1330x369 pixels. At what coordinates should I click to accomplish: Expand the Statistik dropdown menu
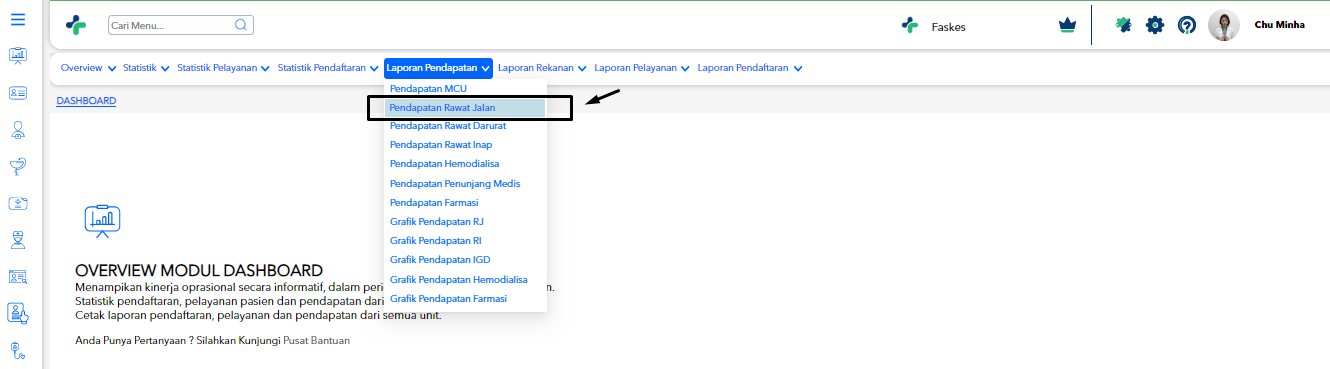coord(146,68)
